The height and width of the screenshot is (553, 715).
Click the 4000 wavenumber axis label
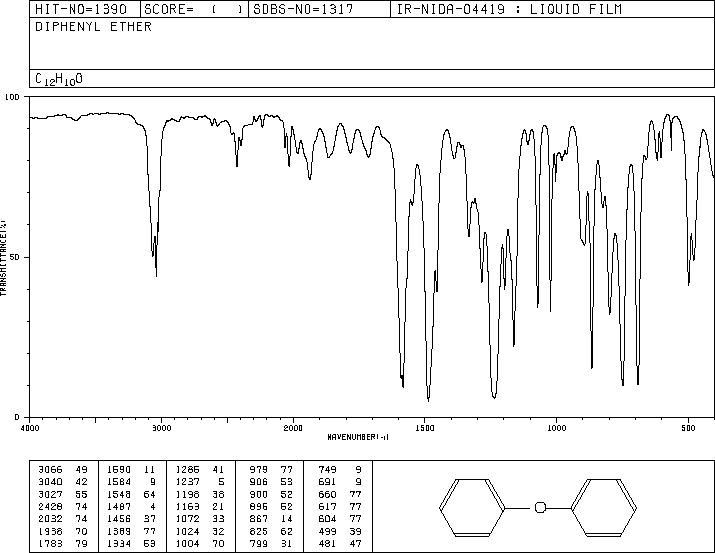[30, 428]
